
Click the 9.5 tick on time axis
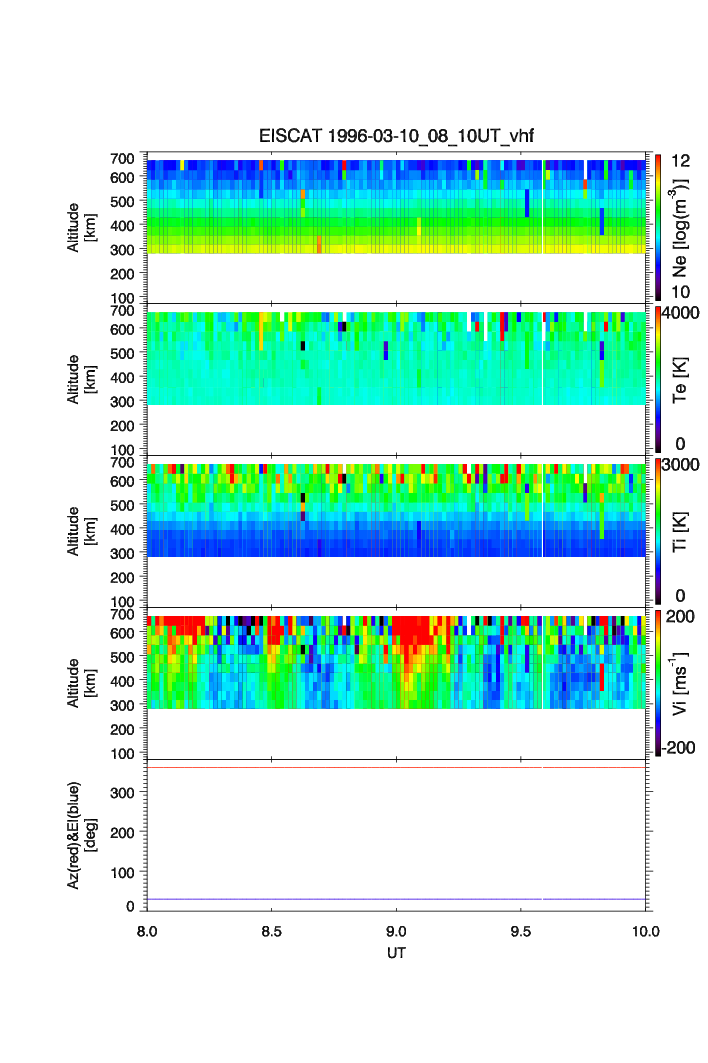pos(521,931)
